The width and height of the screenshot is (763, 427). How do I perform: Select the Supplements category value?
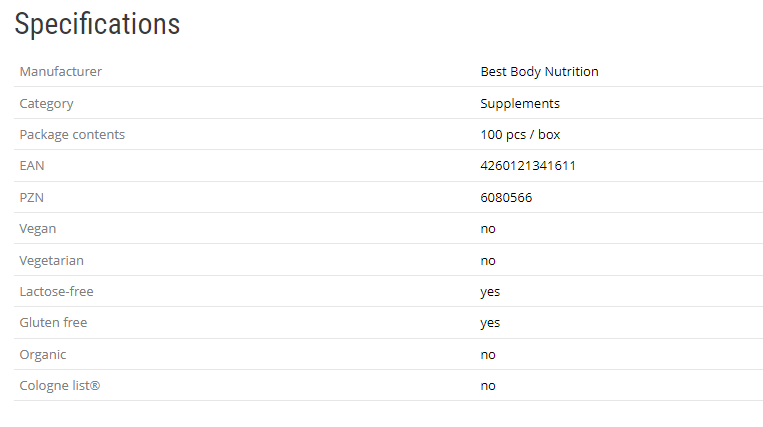520,104
